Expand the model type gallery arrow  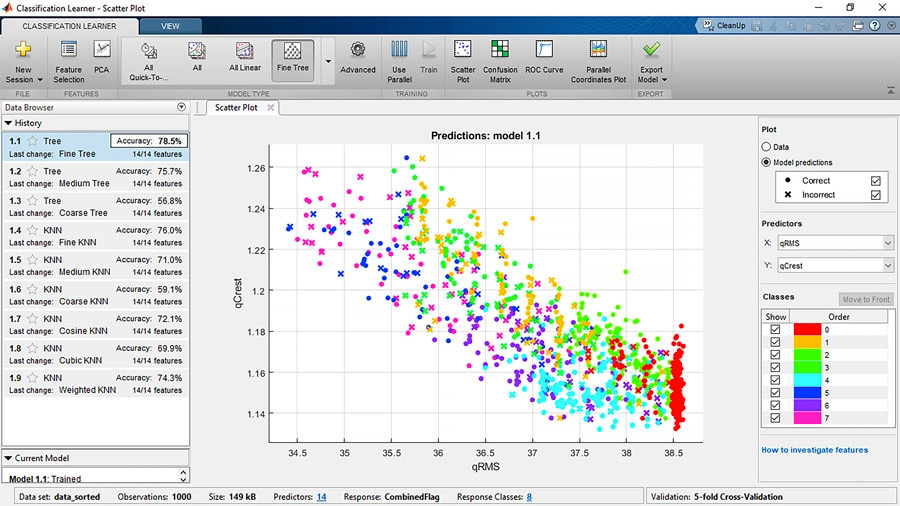(328, 60)
